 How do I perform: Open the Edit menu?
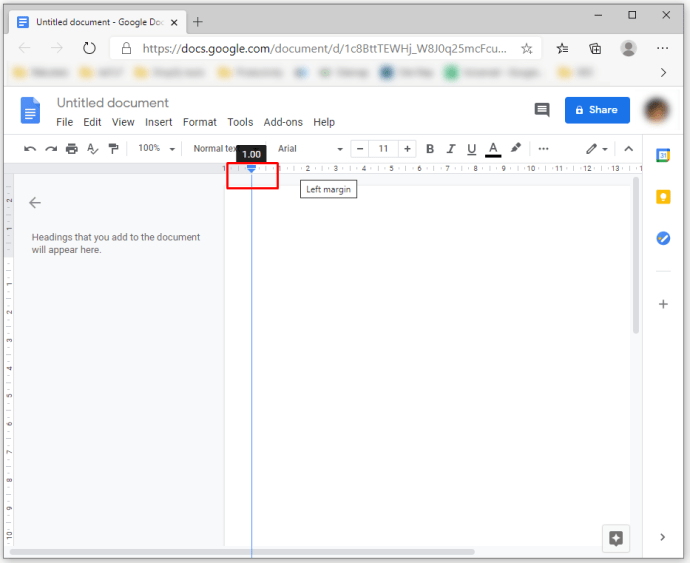point(92,122)
